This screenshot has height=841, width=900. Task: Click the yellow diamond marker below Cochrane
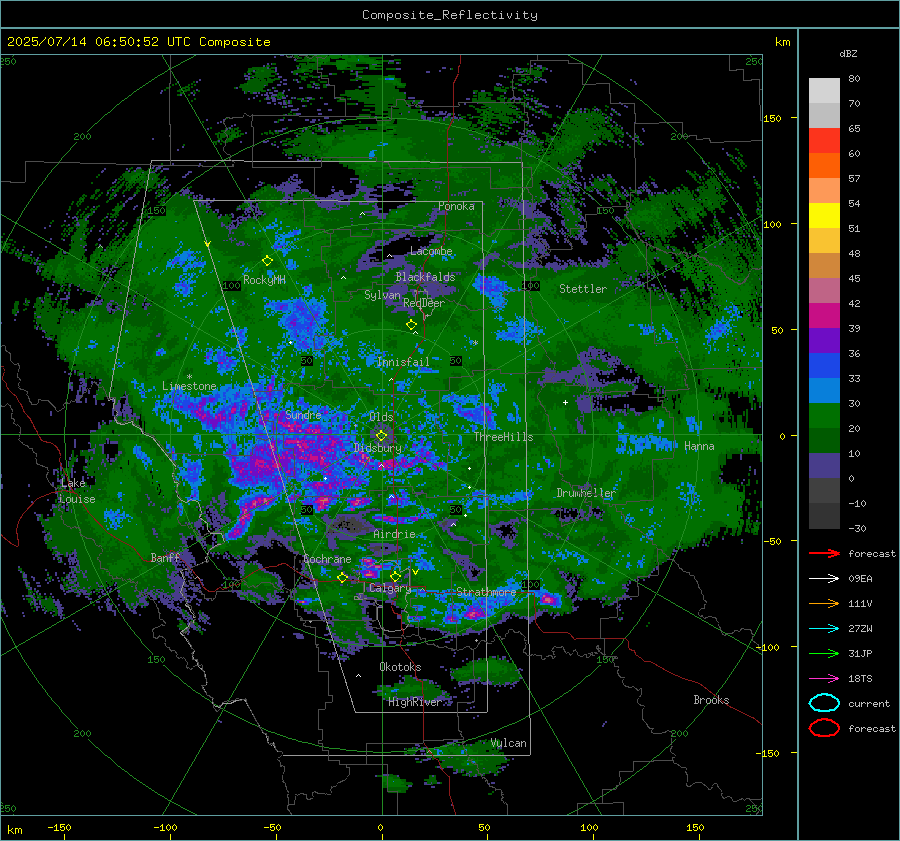tap(343, 577)
